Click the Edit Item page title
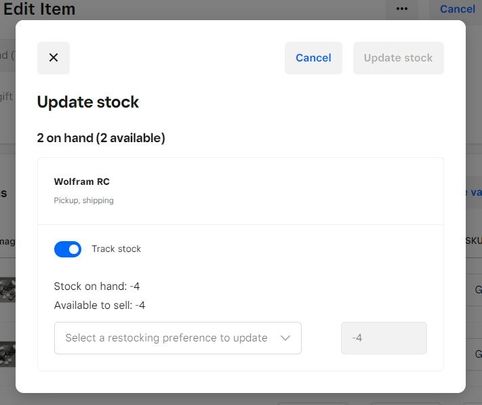The width and height of the screenshot is (482, 405). click(39, 9)
